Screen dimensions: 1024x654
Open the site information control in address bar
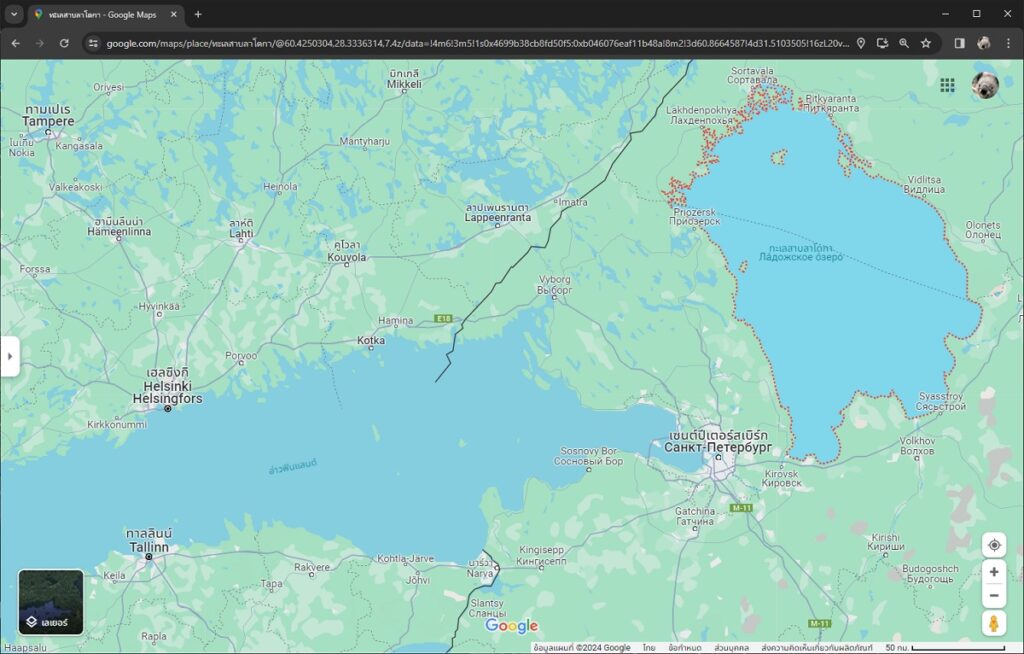pyautogui.click(x=93, y=43)
